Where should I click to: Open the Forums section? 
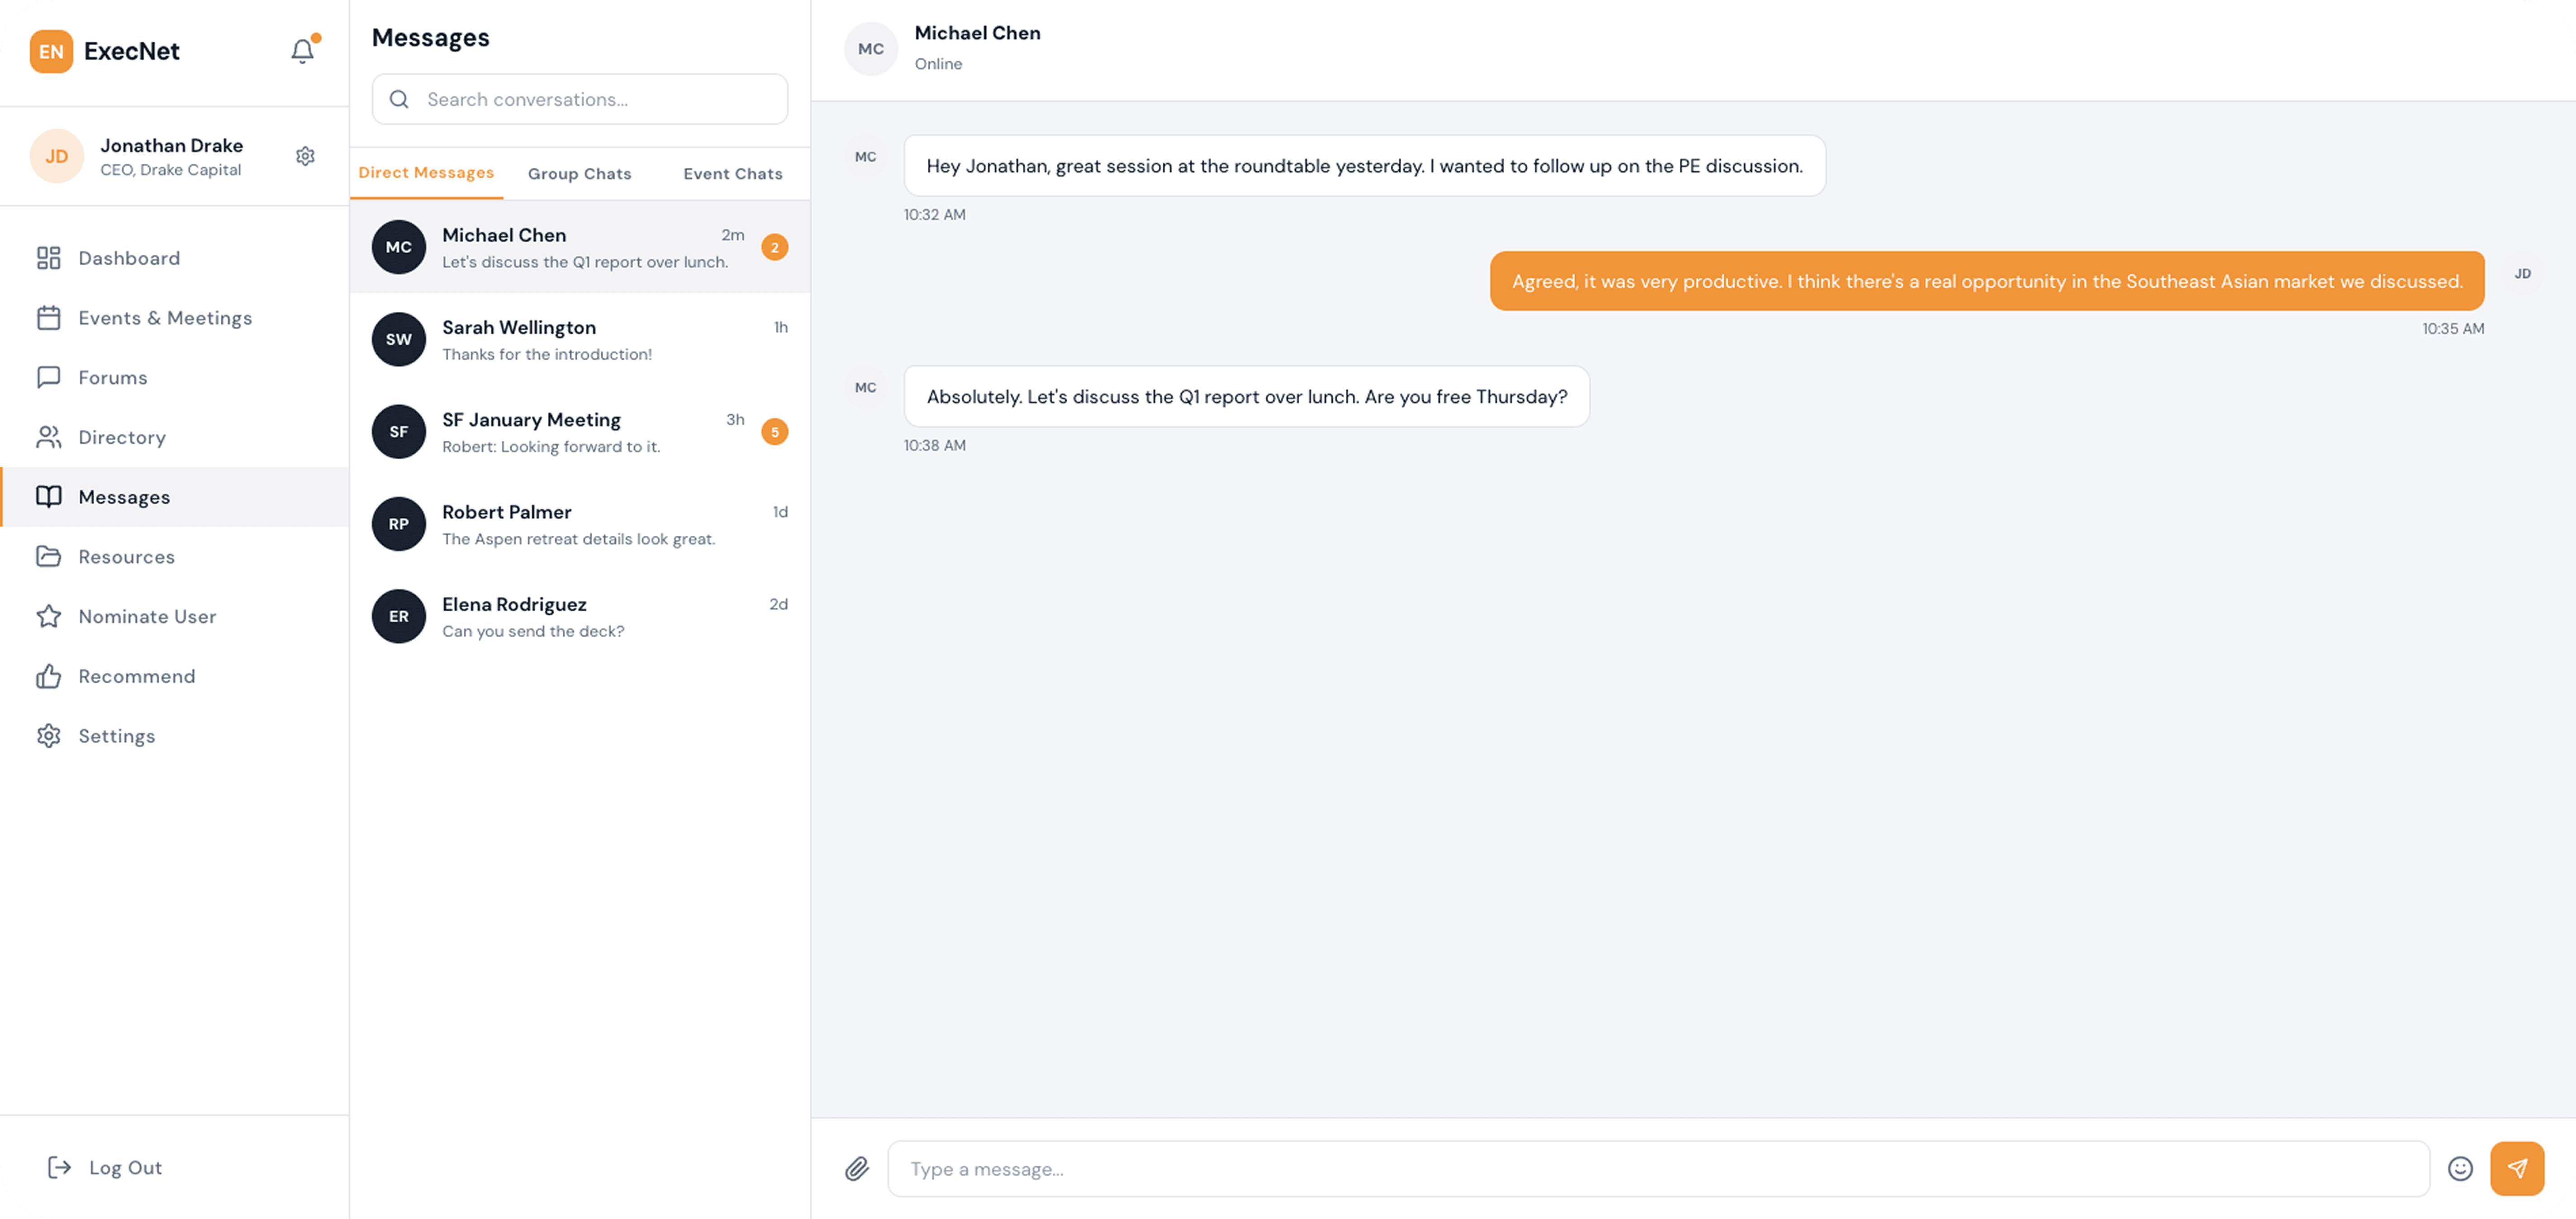[112, 378]
